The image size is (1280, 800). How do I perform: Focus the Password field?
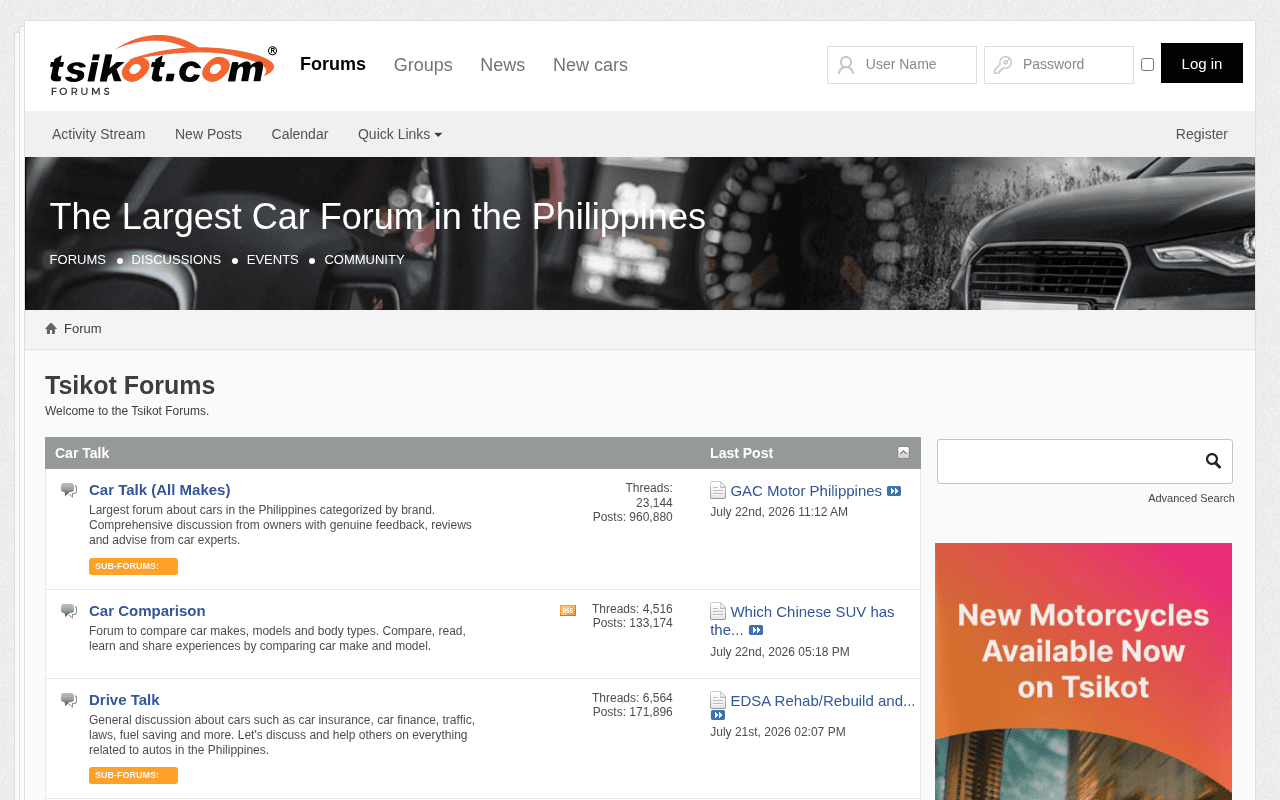coord(1059,65)
